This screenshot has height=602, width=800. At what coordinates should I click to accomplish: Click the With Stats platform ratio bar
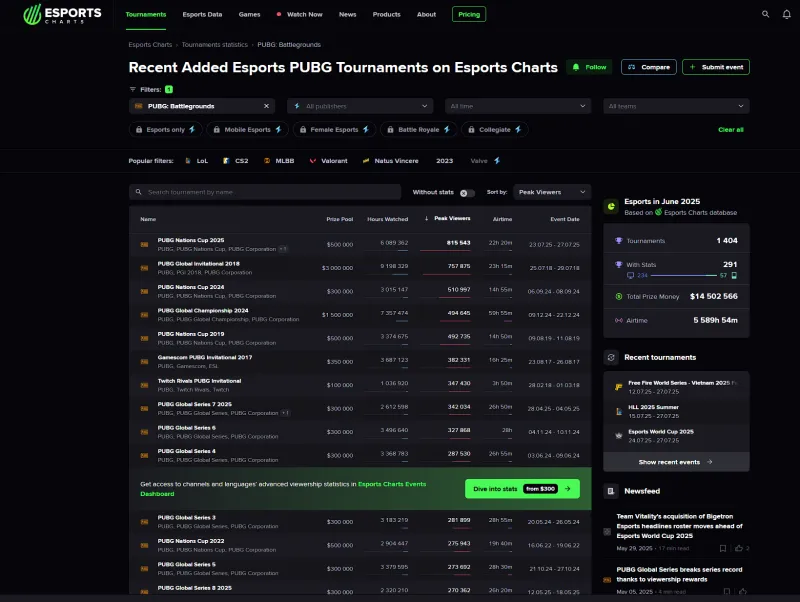(x=683, y=275)
